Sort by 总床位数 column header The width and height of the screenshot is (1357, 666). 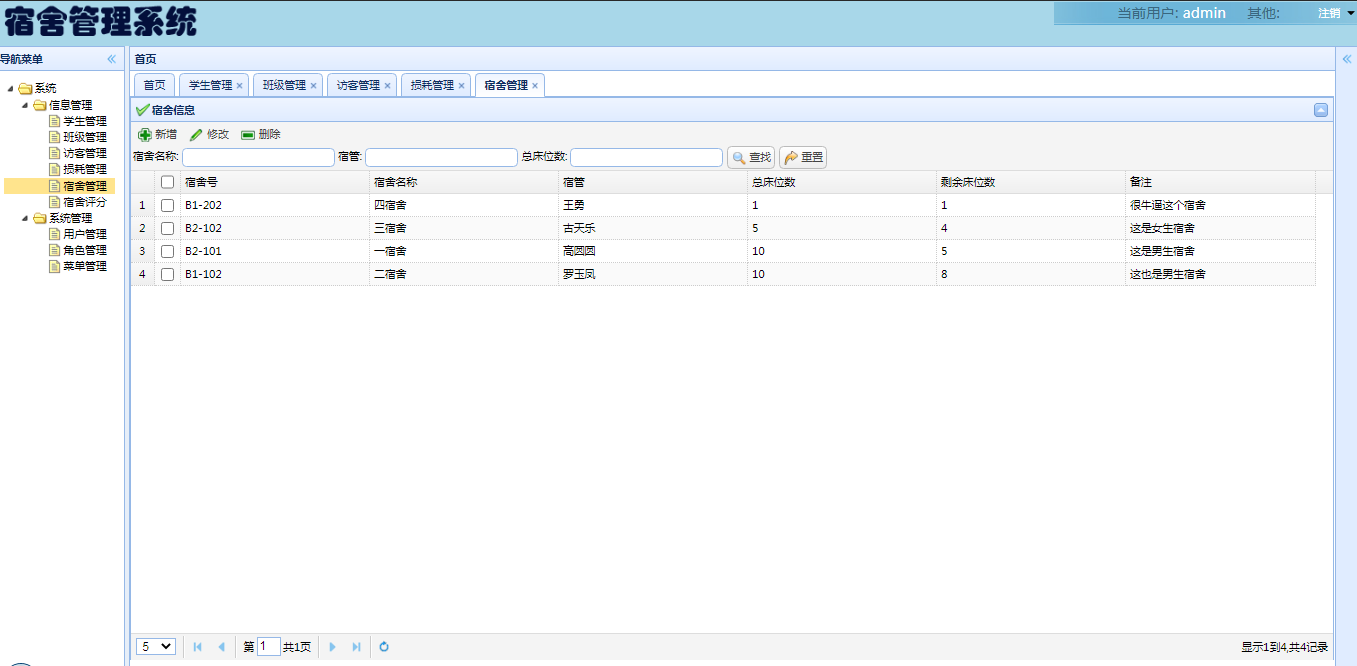(x=841, y=182)
